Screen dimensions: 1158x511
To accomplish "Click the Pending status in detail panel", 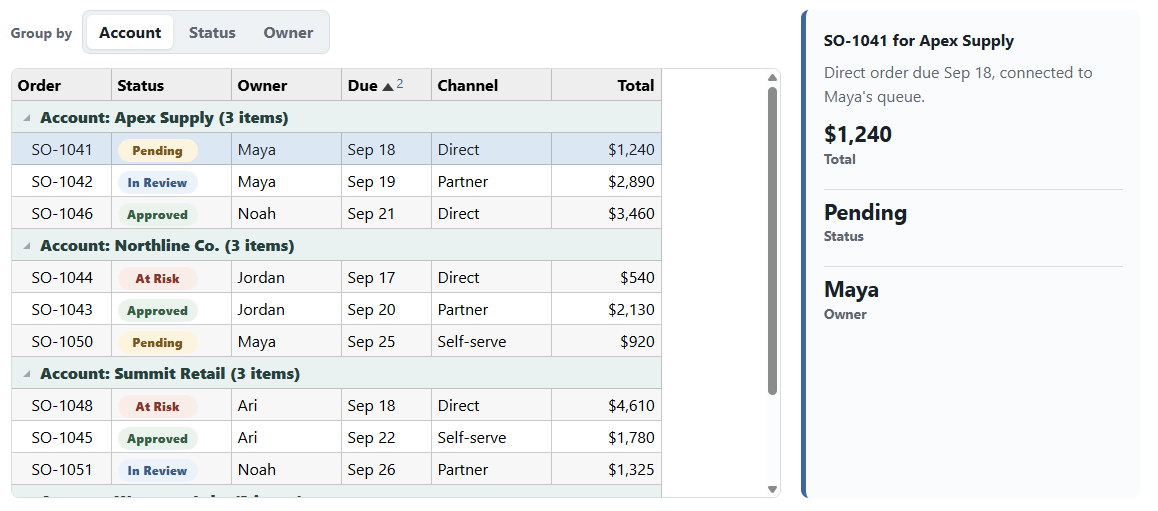I will [865, 213].
